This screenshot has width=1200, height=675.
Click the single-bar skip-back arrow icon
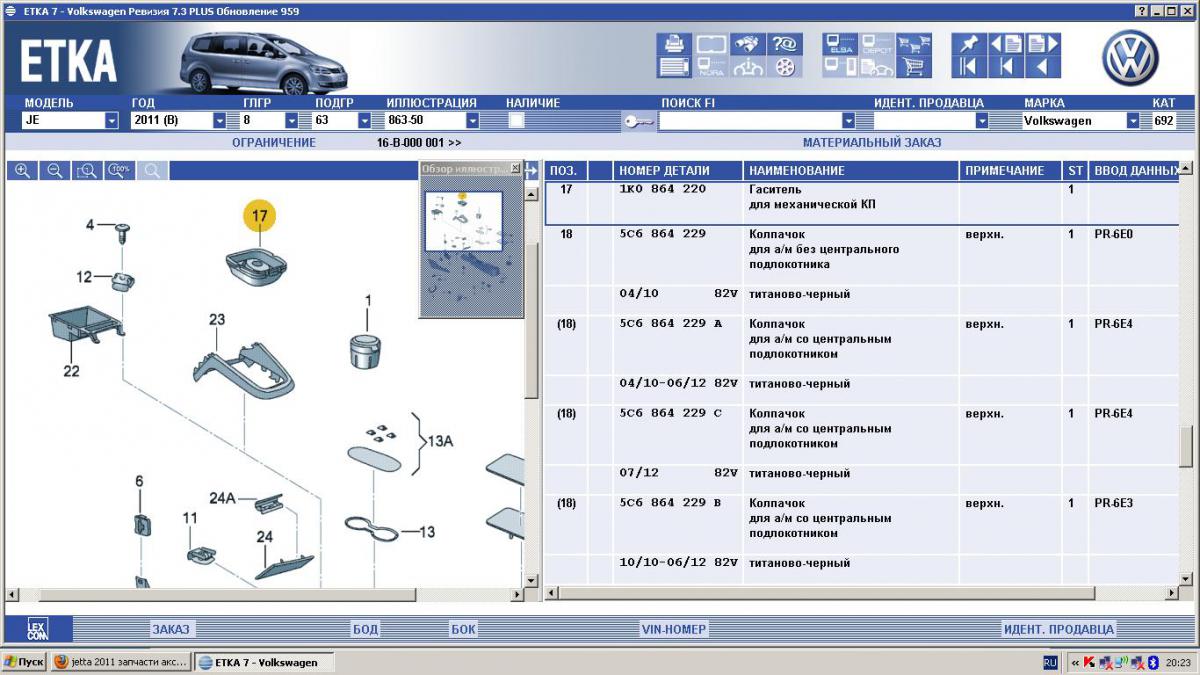(x=1006, y=67)
